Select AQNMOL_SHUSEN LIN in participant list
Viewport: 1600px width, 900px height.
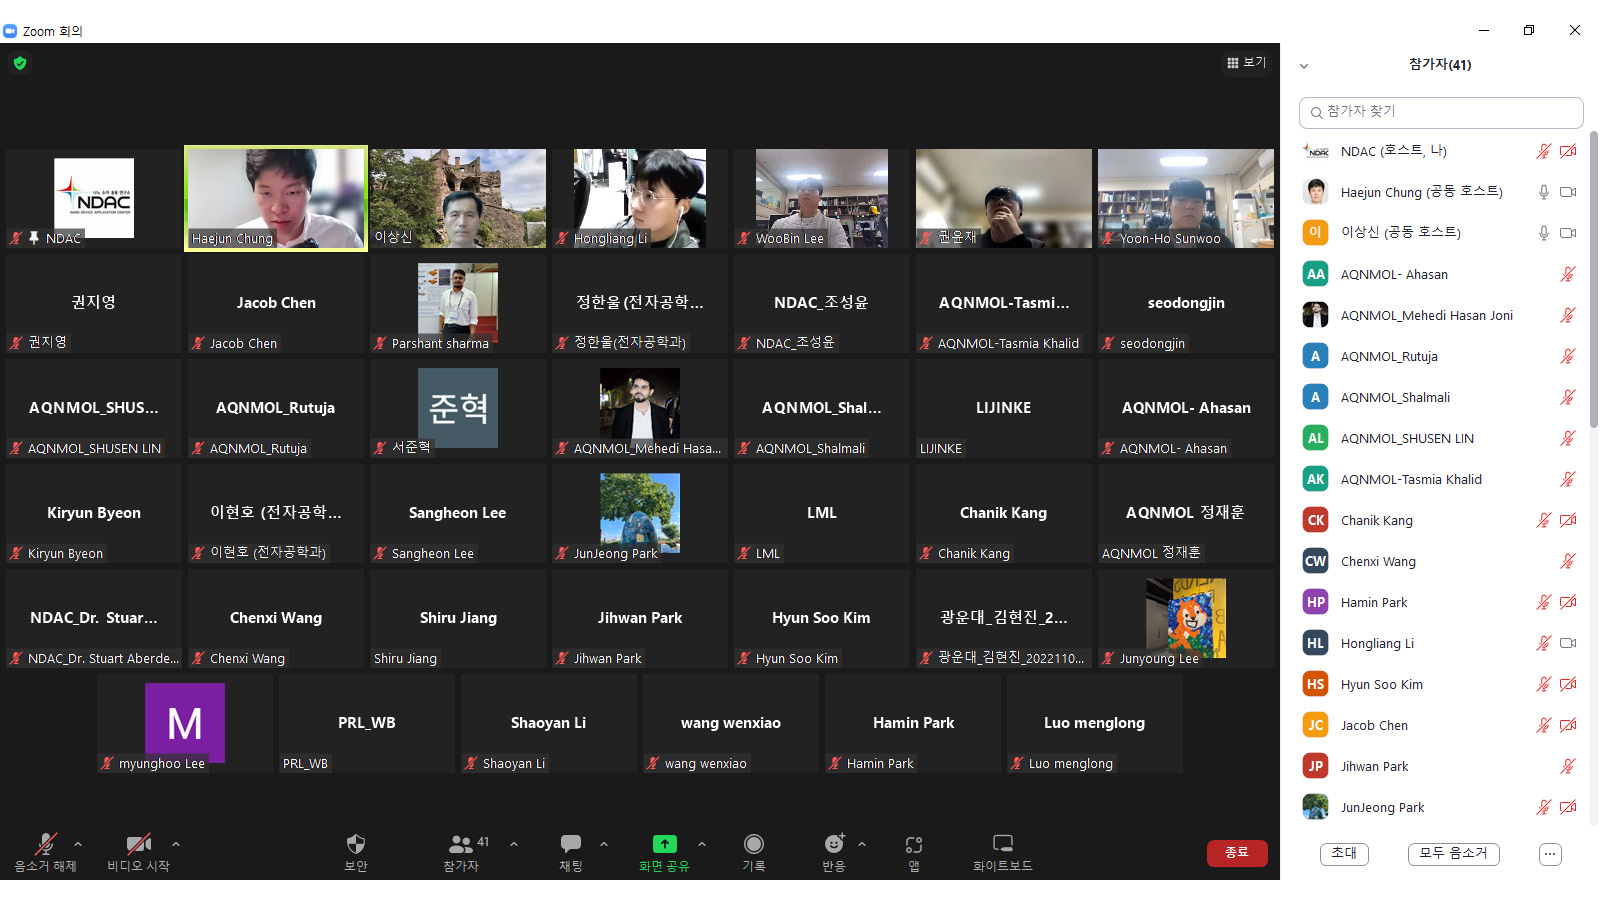coord(1441,438)
